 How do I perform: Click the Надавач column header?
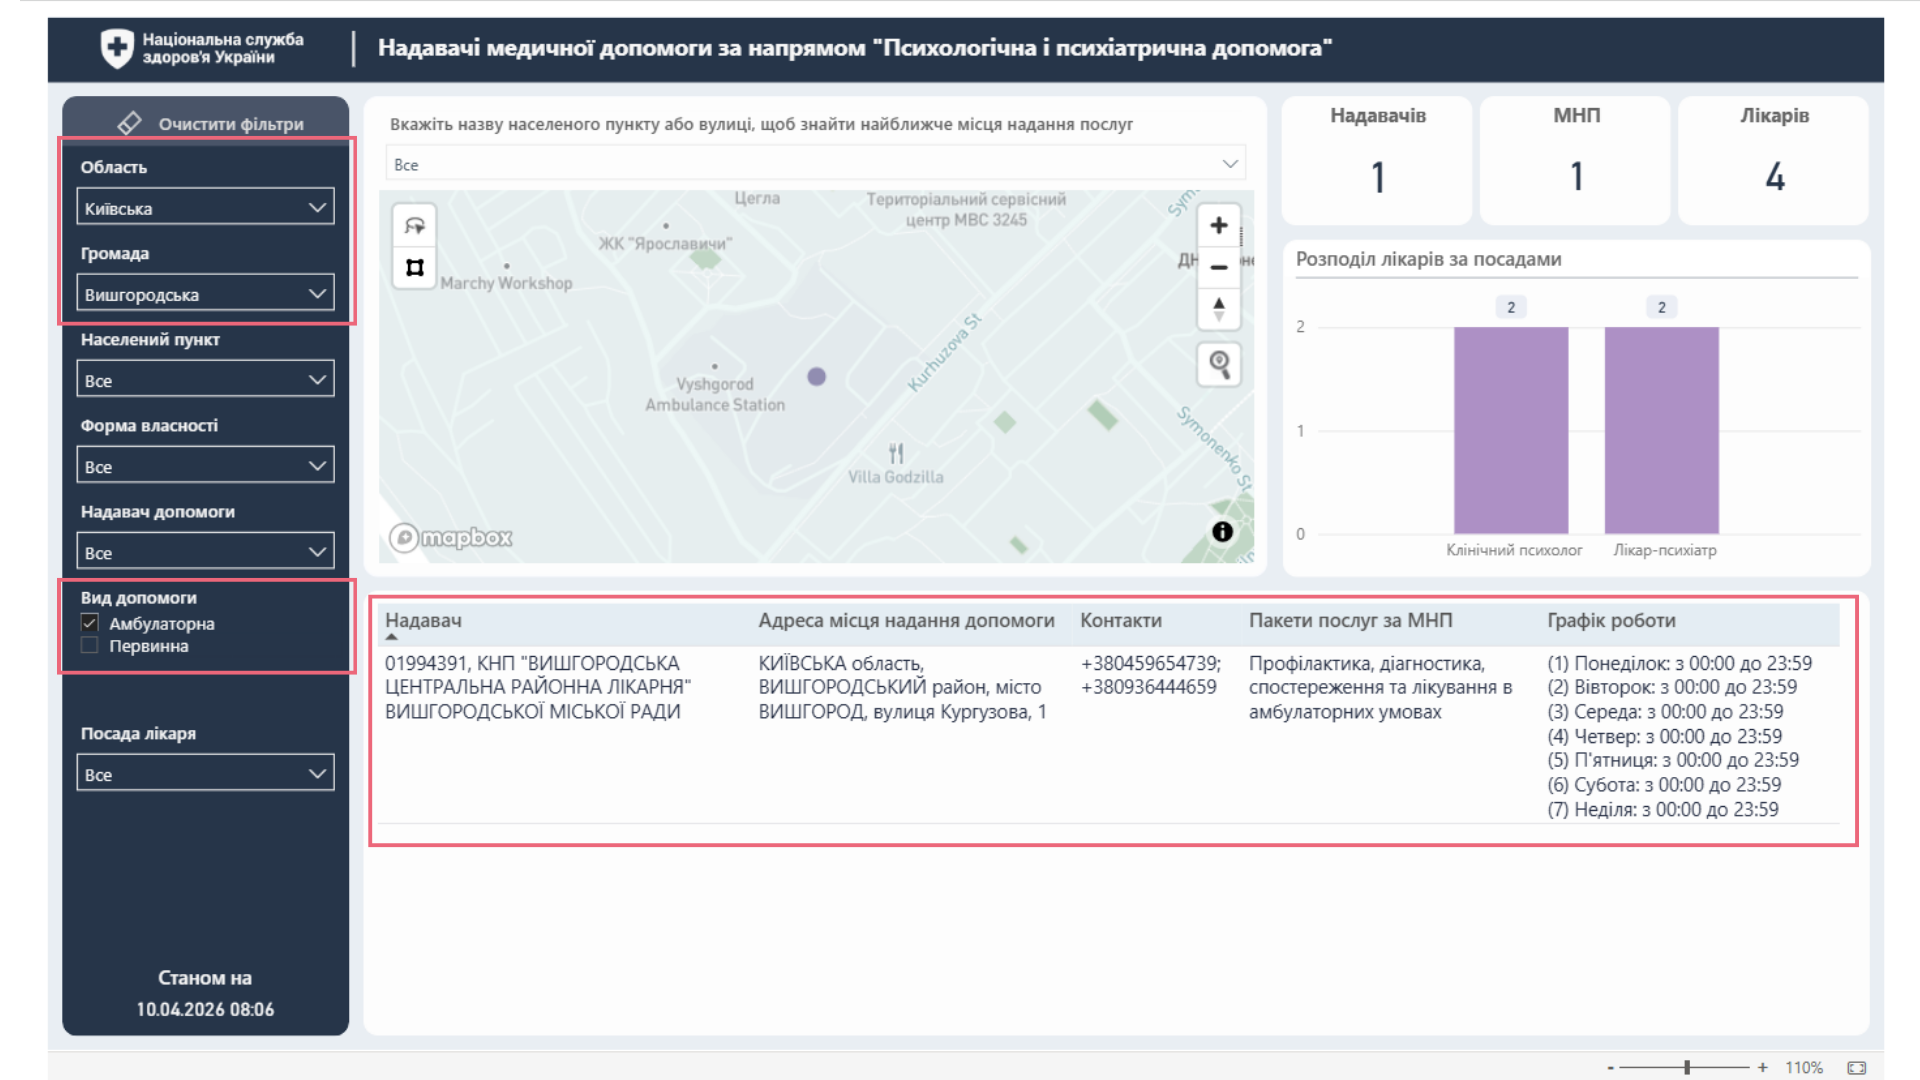click(423, 620)
